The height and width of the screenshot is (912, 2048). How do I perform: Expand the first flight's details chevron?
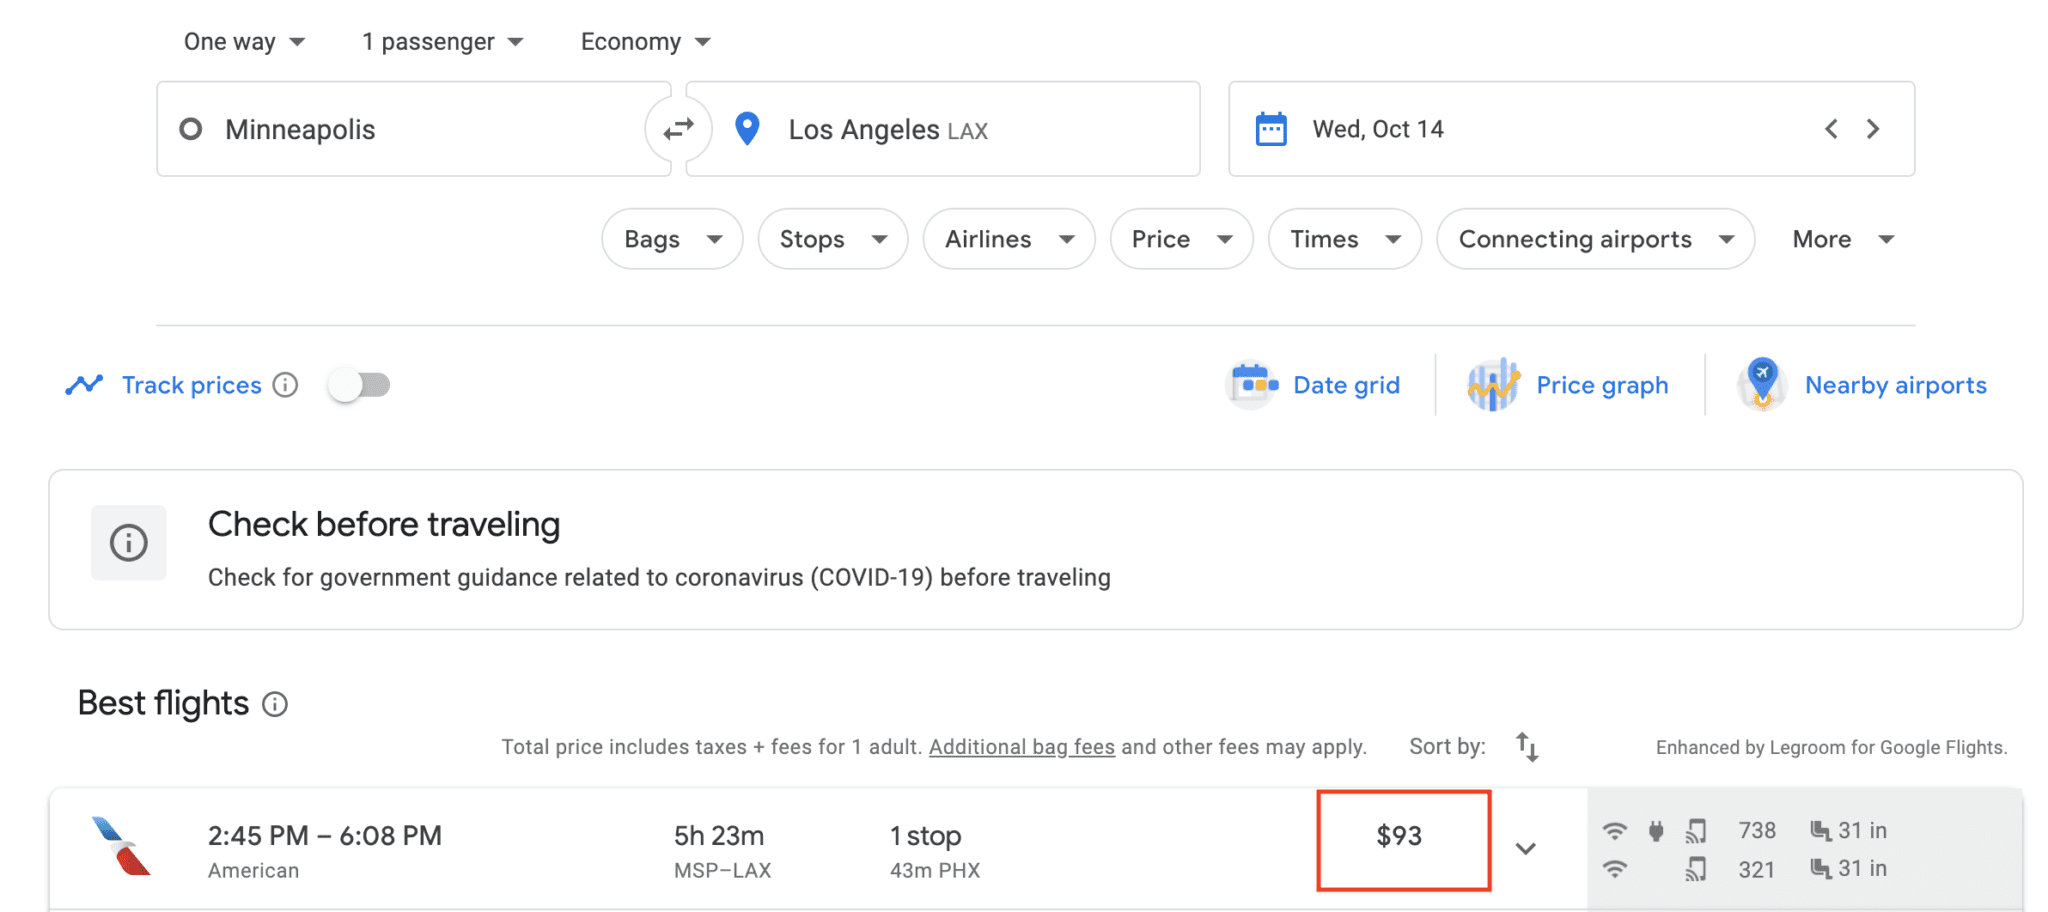pos(1526,847)
